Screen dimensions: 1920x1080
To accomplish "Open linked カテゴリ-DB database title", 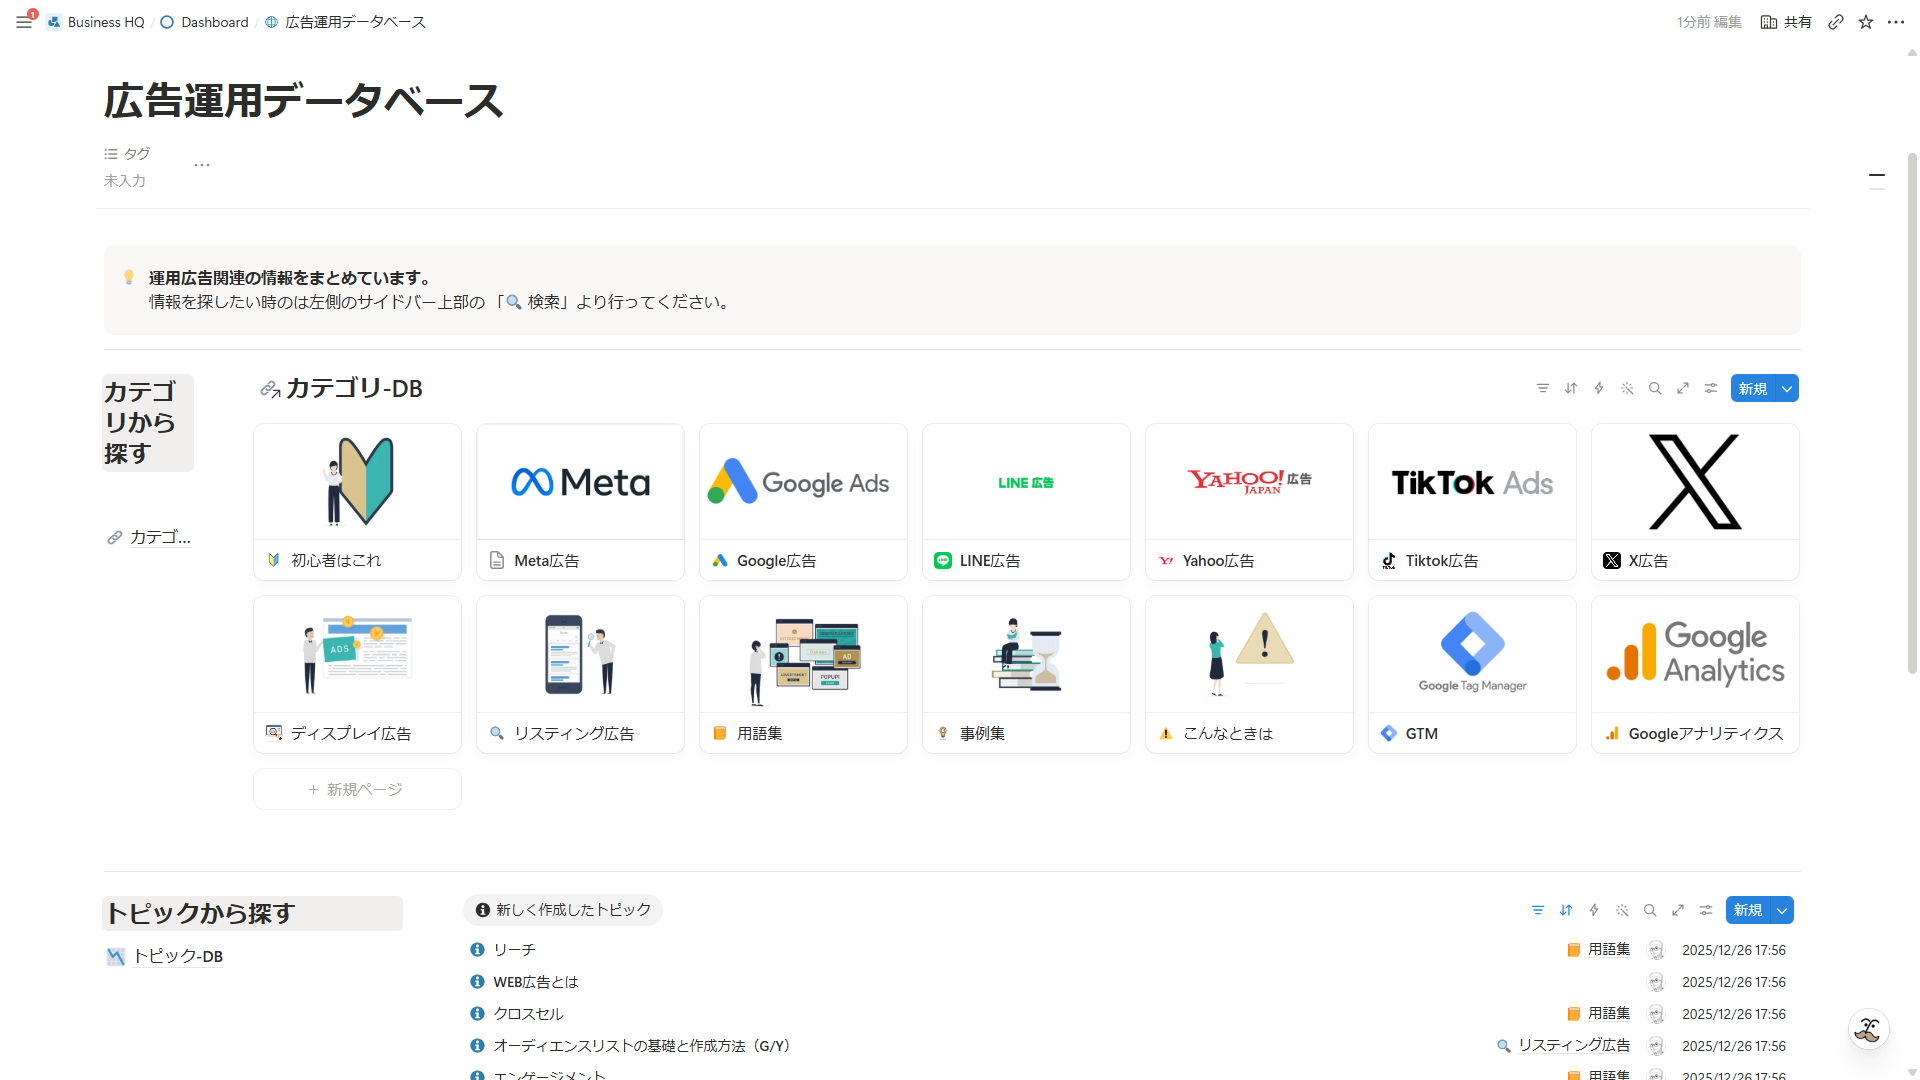I will 354,388.
